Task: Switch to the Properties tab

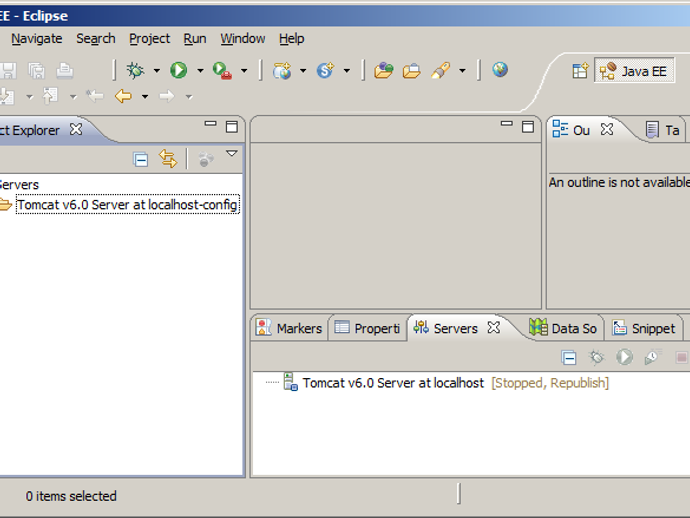Action: 367,328
